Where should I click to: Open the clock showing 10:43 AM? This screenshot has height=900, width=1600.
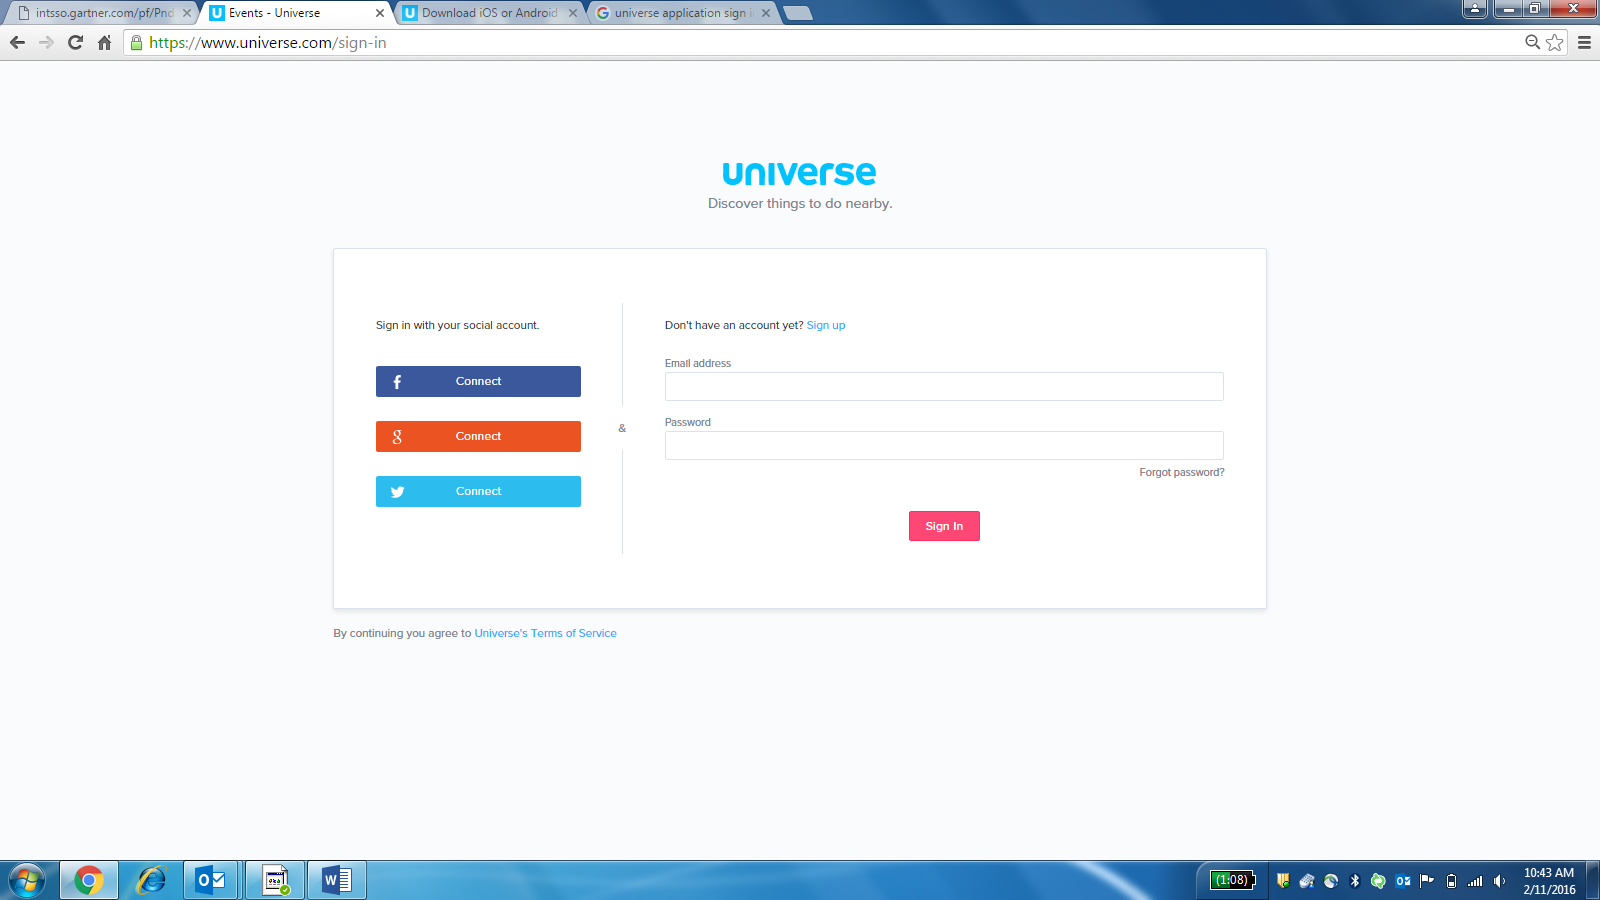click(1549, 881)
